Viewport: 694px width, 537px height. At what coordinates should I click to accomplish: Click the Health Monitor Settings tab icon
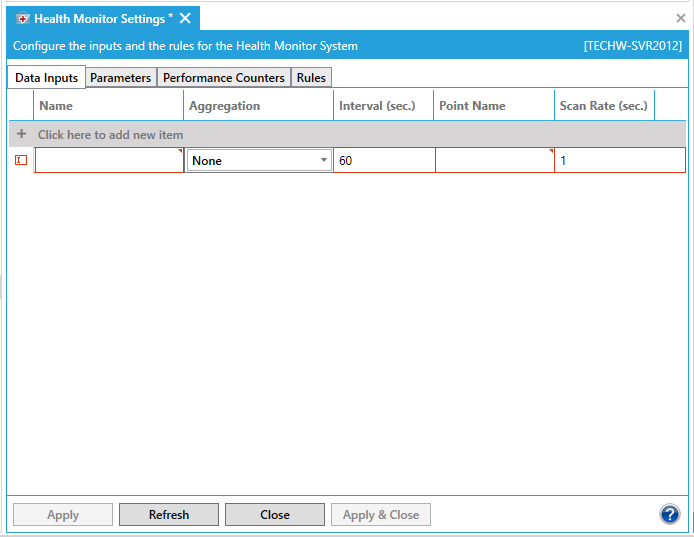(23, 19)
